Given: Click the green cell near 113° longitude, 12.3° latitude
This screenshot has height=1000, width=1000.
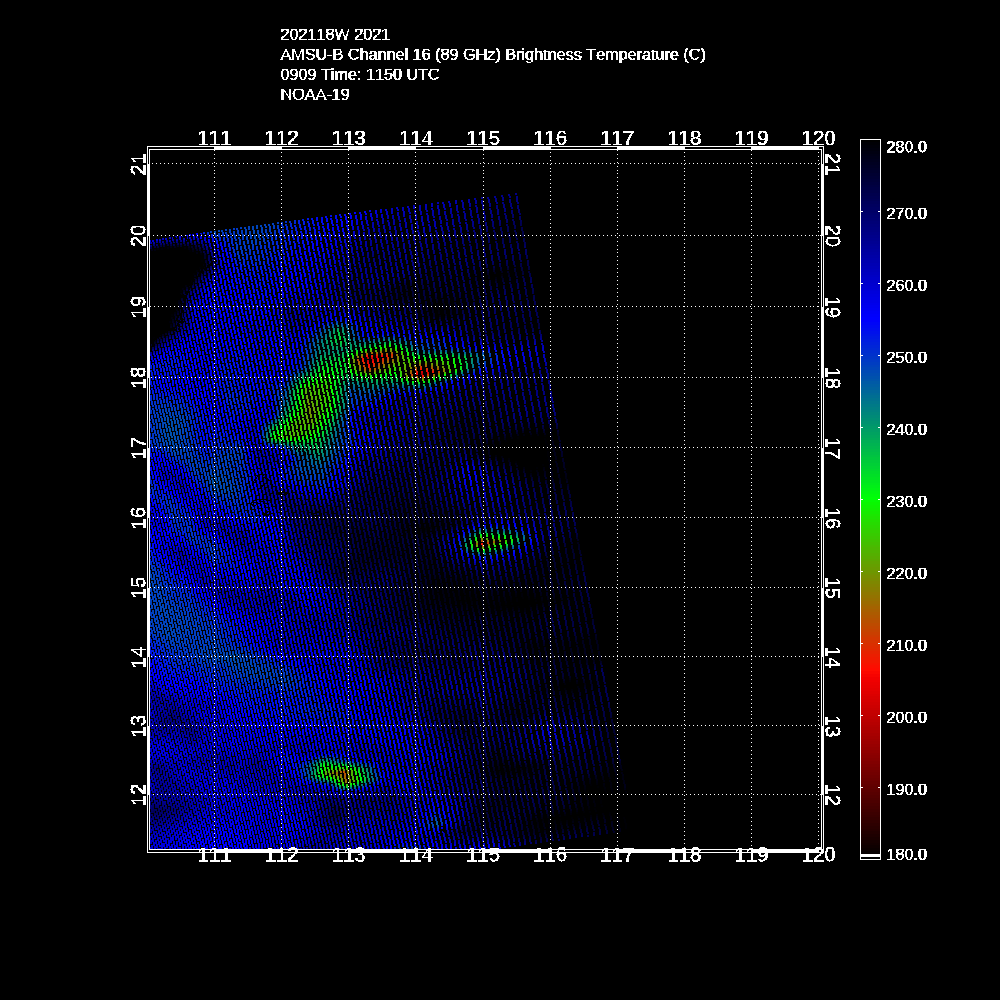Looking at the screenshot, I should click(x=340, y=773).
